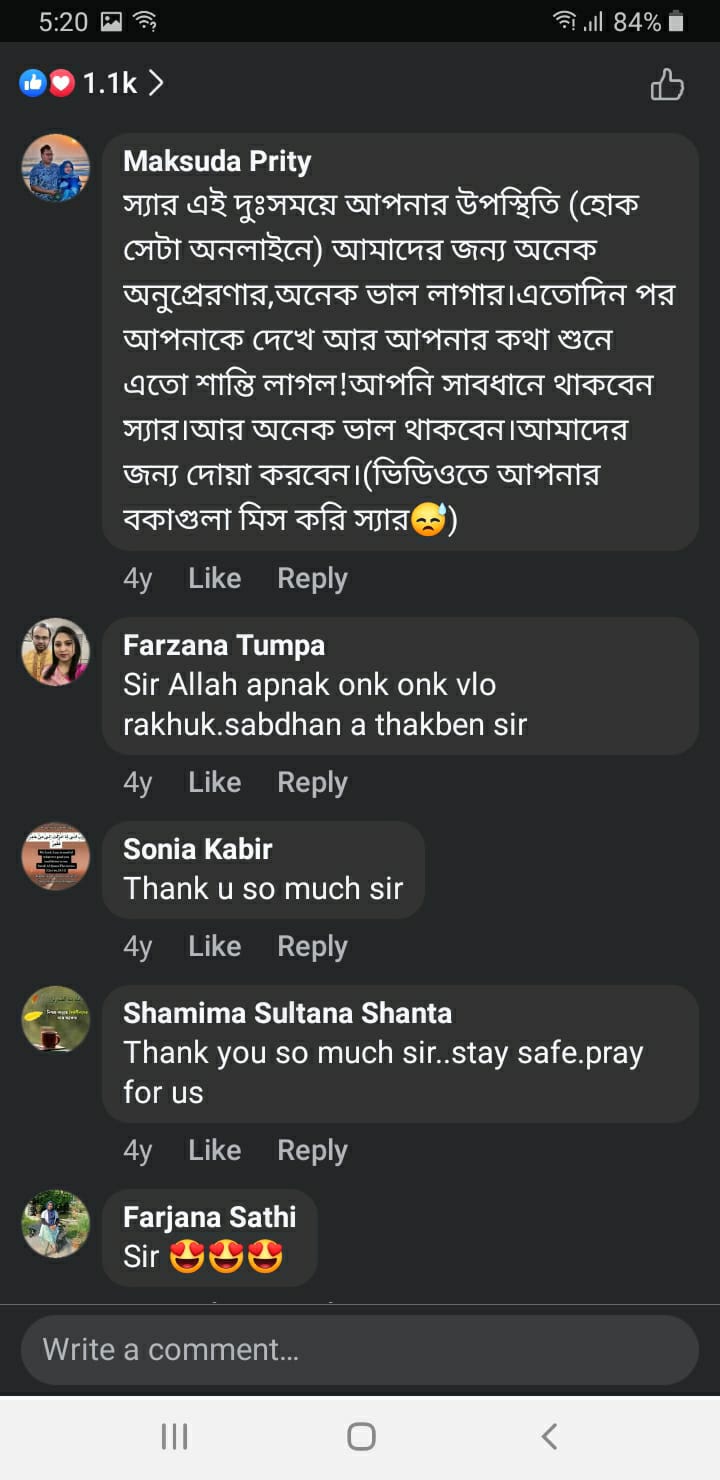The image size is (720, 1480).
Task: Tap Shamima Sultana Shanta's avatar
Action: (56, 1020)
